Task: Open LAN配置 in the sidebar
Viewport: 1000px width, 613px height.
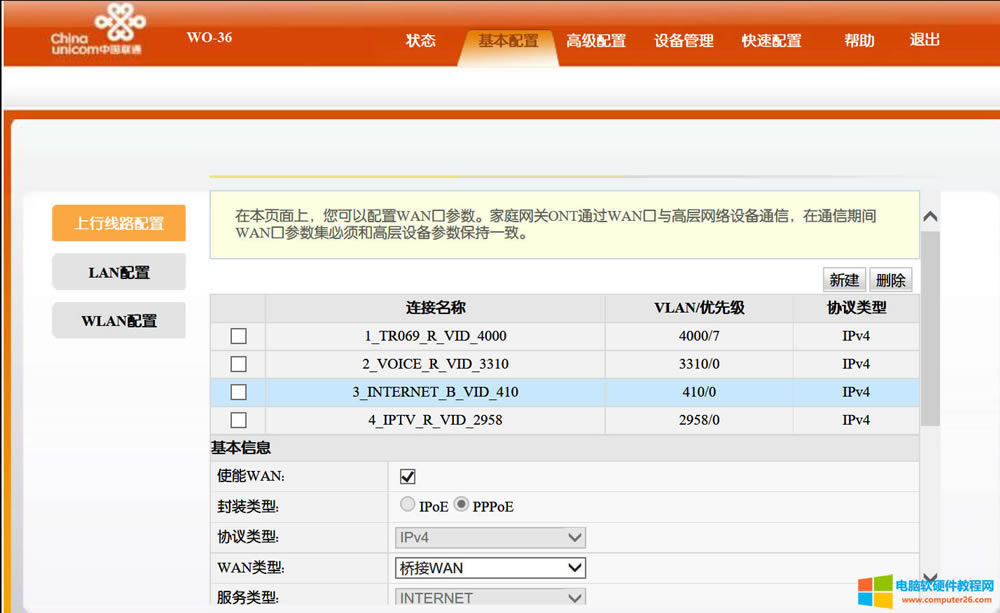Action: tap(119, 272)
